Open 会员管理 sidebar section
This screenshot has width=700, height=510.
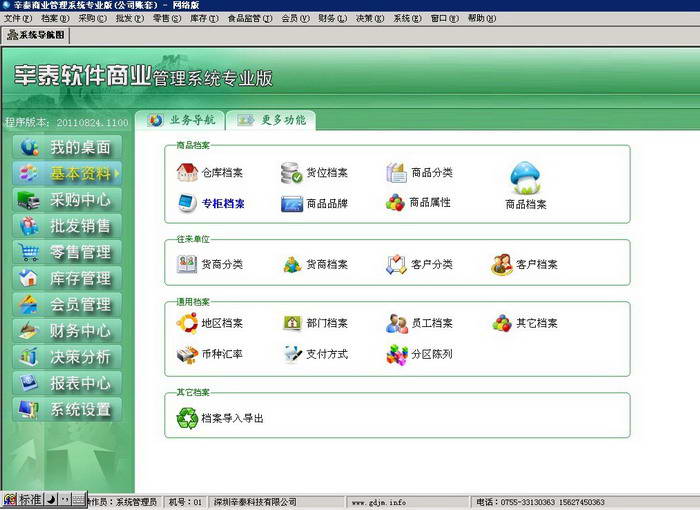[67, 305]
